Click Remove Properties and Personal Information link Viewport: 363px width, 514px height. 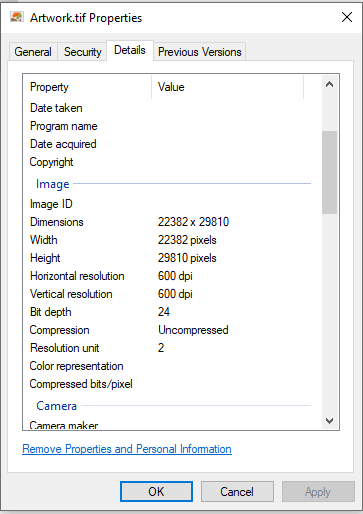pyautogui.click(x=127, y=449)
